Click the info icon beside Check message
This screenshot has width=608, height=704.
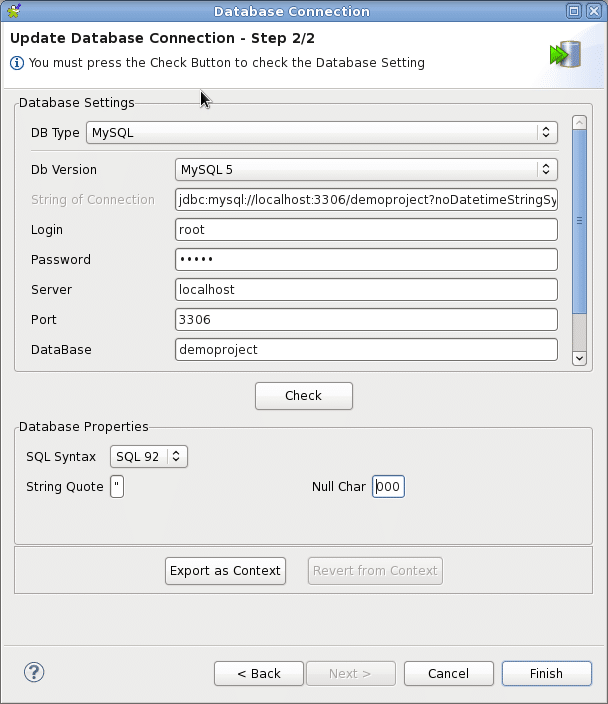click(x=18, y=63)
